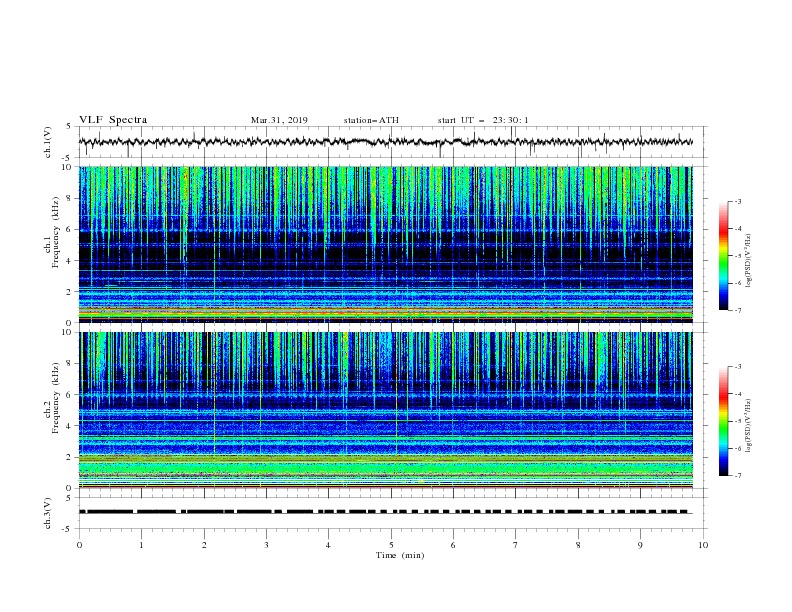Click the "ch.3(V)" axis label
792x612 pixels.
tap(48, 513)
